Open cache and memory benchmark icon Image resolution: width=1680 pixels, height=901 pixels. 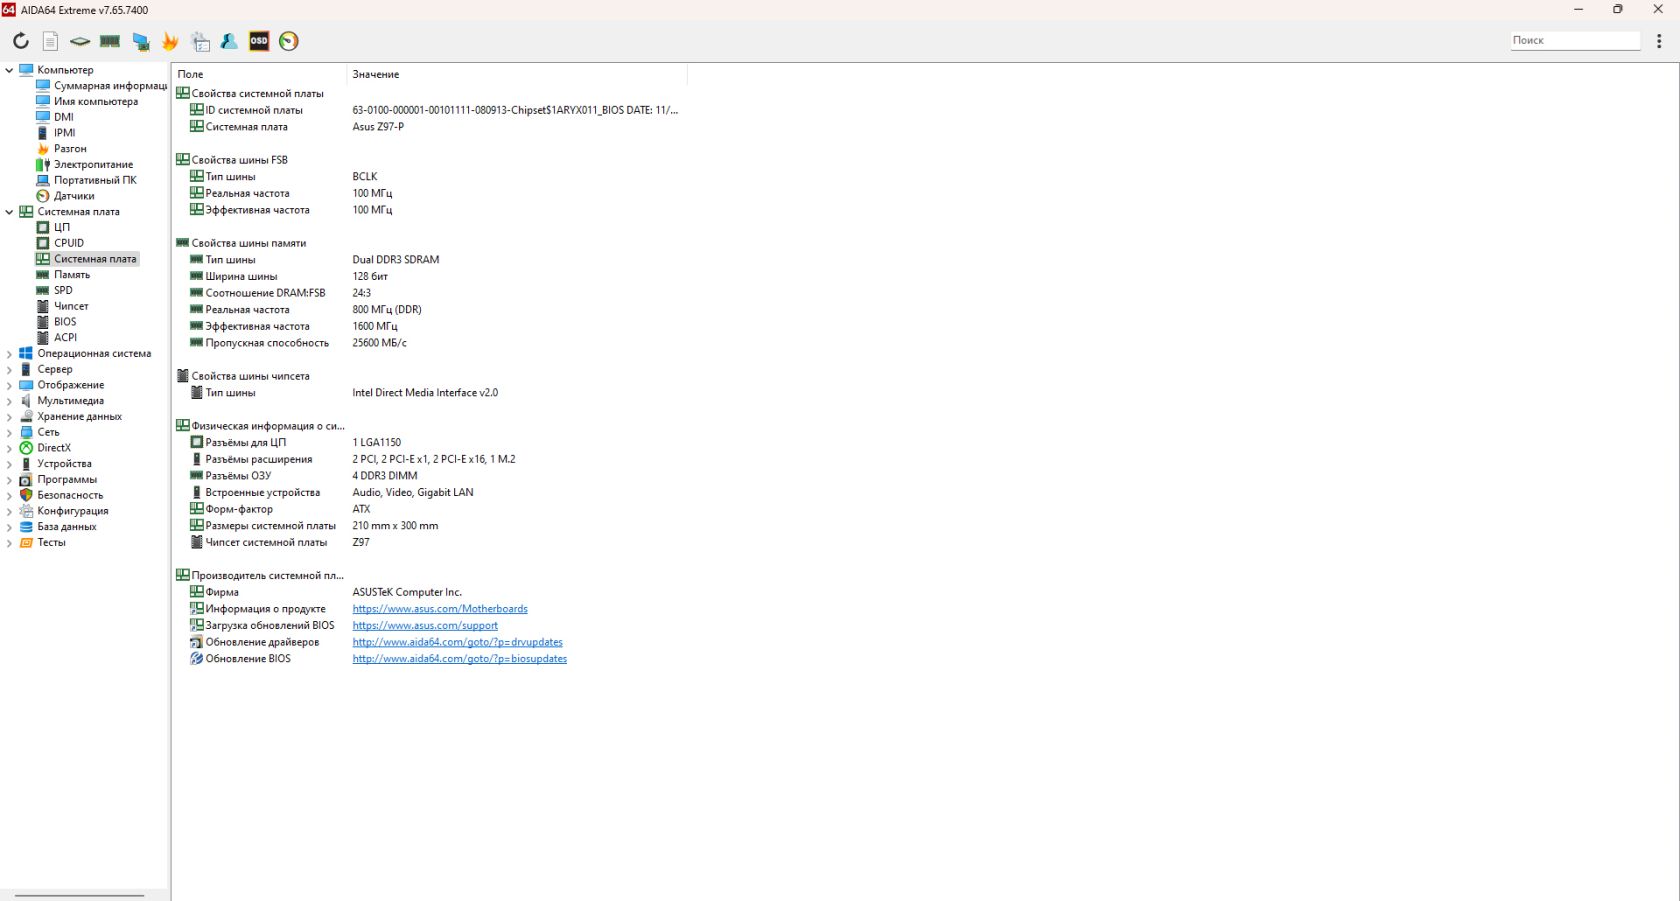tap(110, 41)
